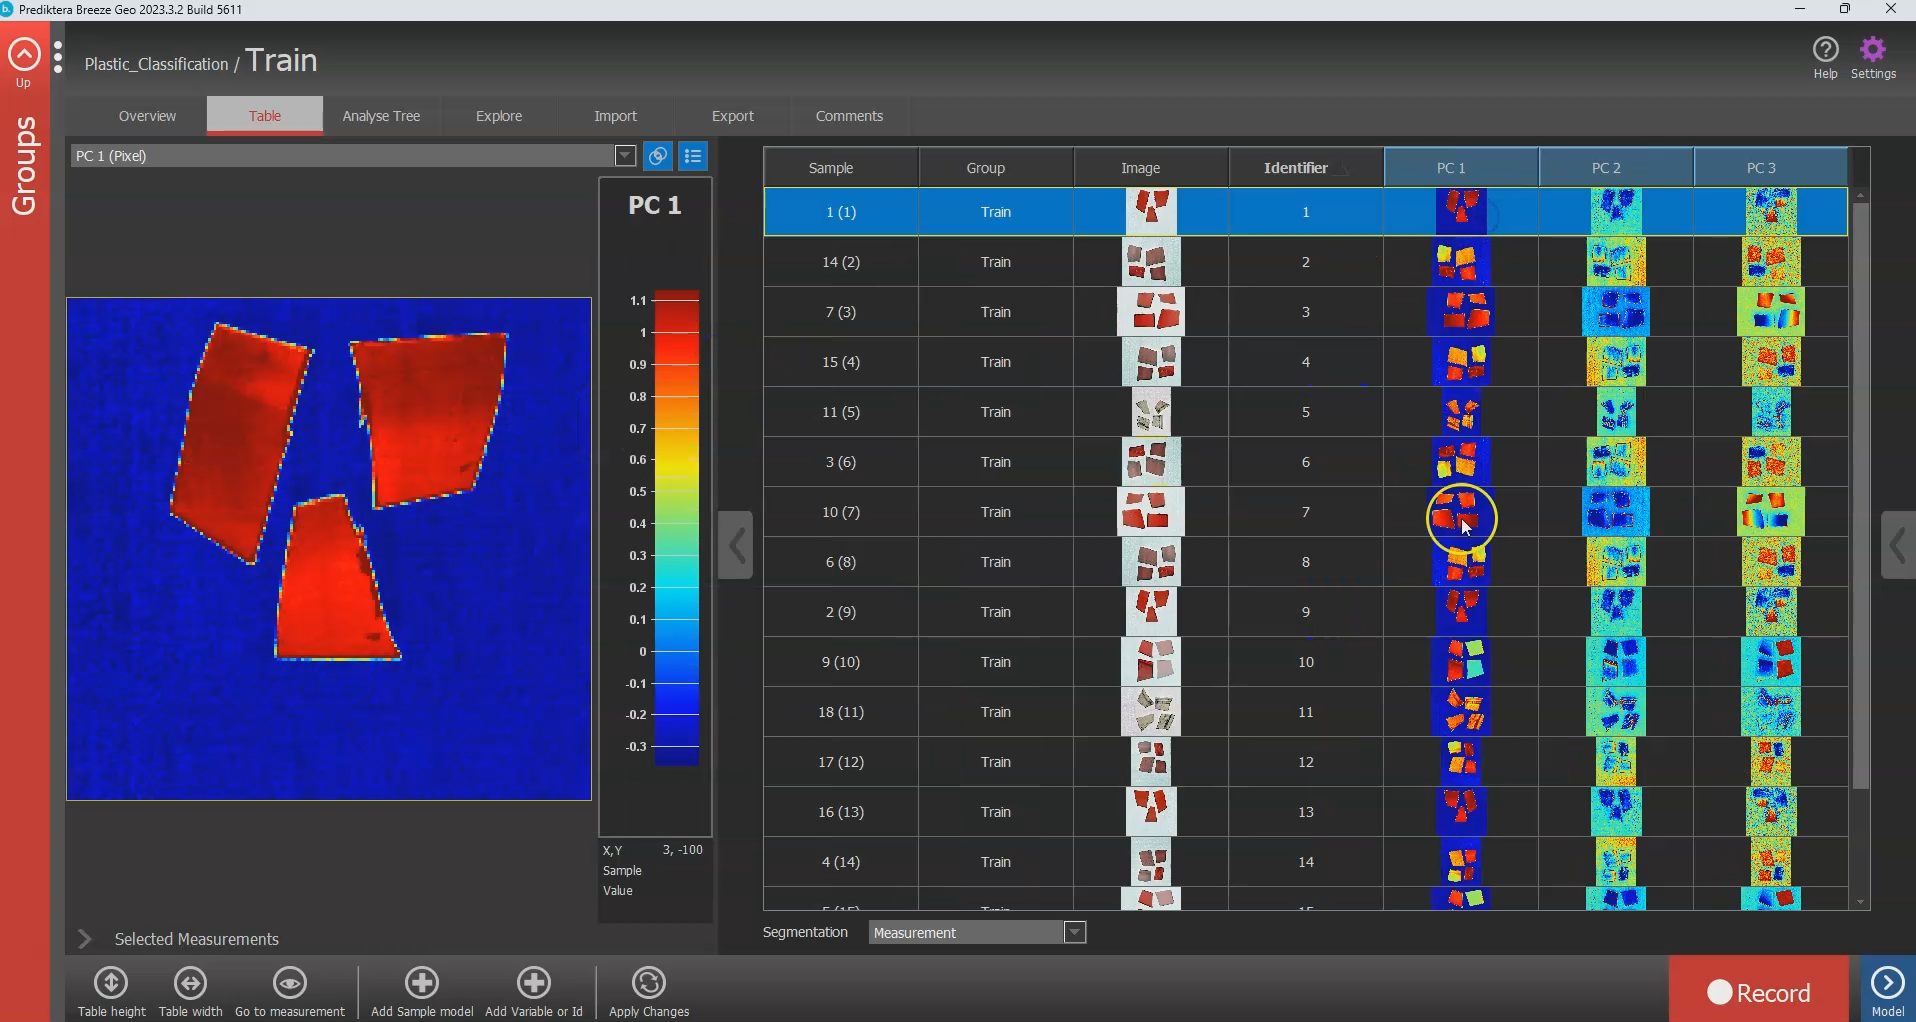This screenshot has width=1916, height=1022.
Task: Click the table's vertical scrollbar
Action: pyautogui.click(x=1860, y=497)
